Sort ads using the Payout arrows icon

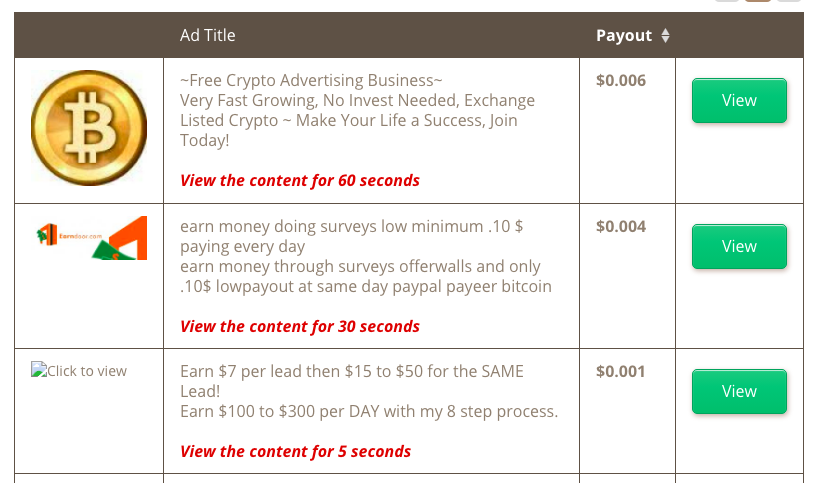pyautogui.click(x=666, y=35)
